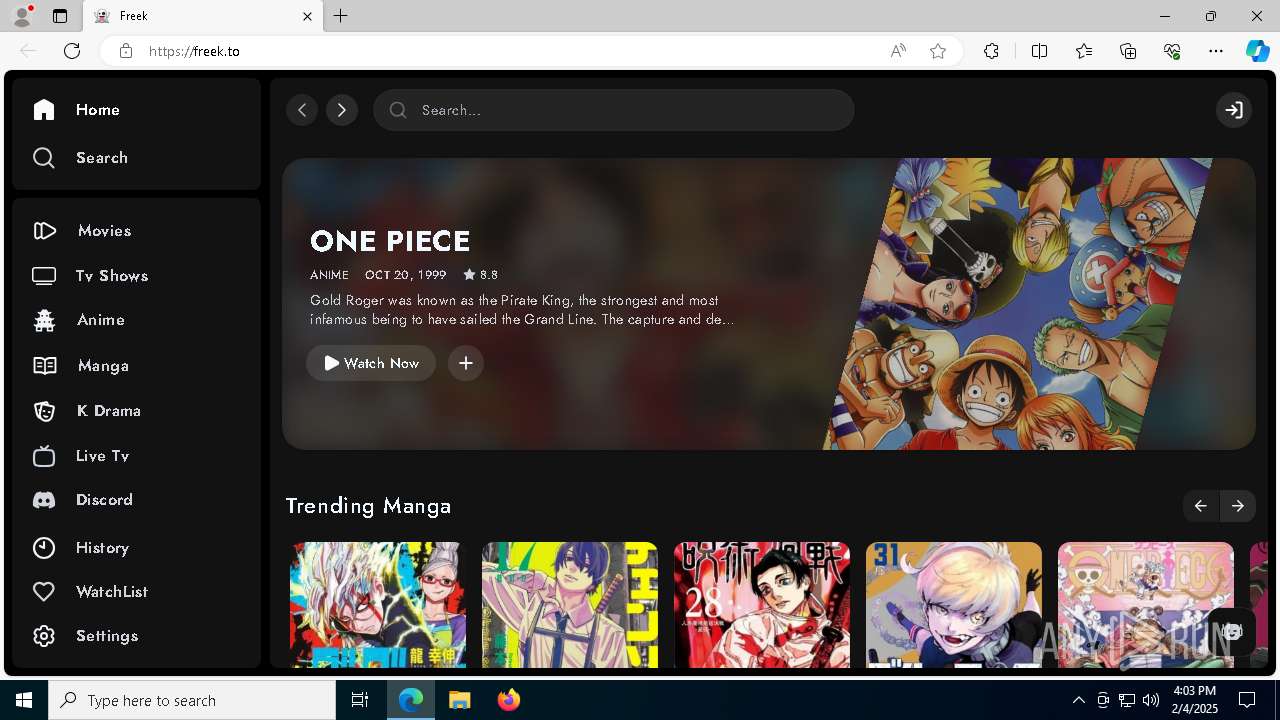Open a new browser tab

341,16
